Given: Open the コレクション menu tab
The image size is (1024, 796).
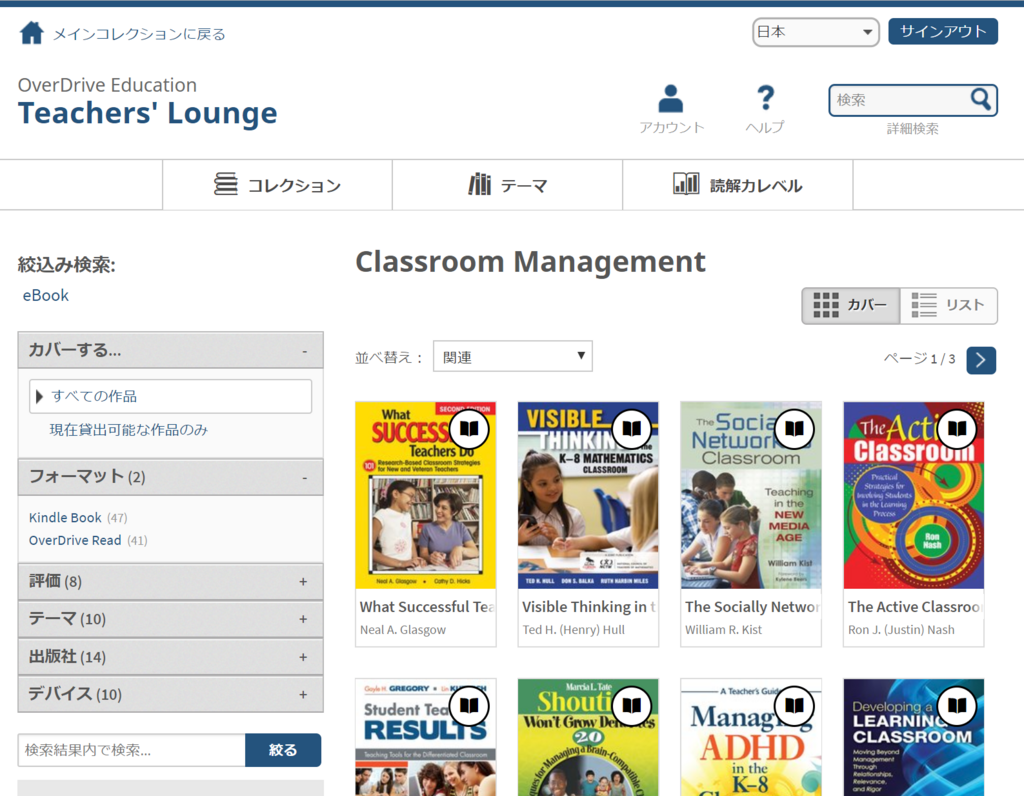Looking at the screenshot, I should tap(278, 185).
